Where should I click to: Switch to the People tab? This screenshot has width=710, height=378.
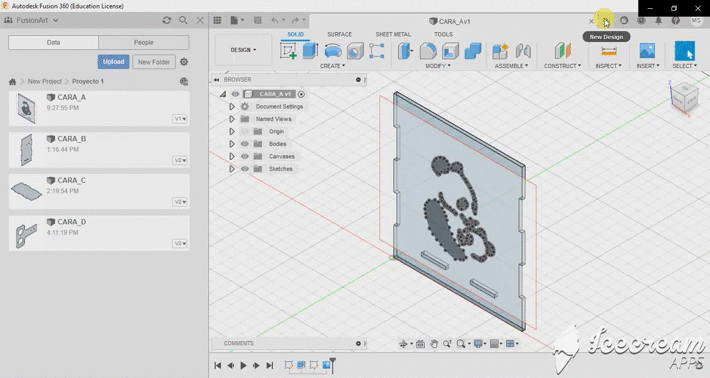click(x=144, y=43)
